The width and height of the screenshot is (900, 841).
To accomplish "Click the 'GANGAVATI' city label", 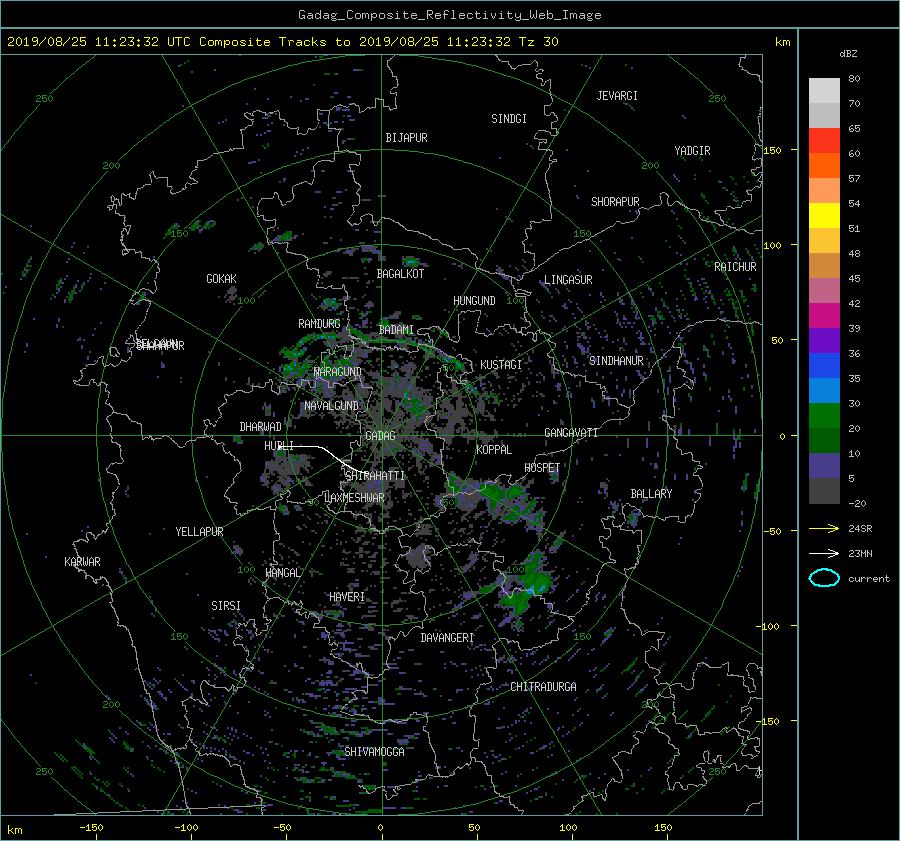I will (x=571, y=433).
